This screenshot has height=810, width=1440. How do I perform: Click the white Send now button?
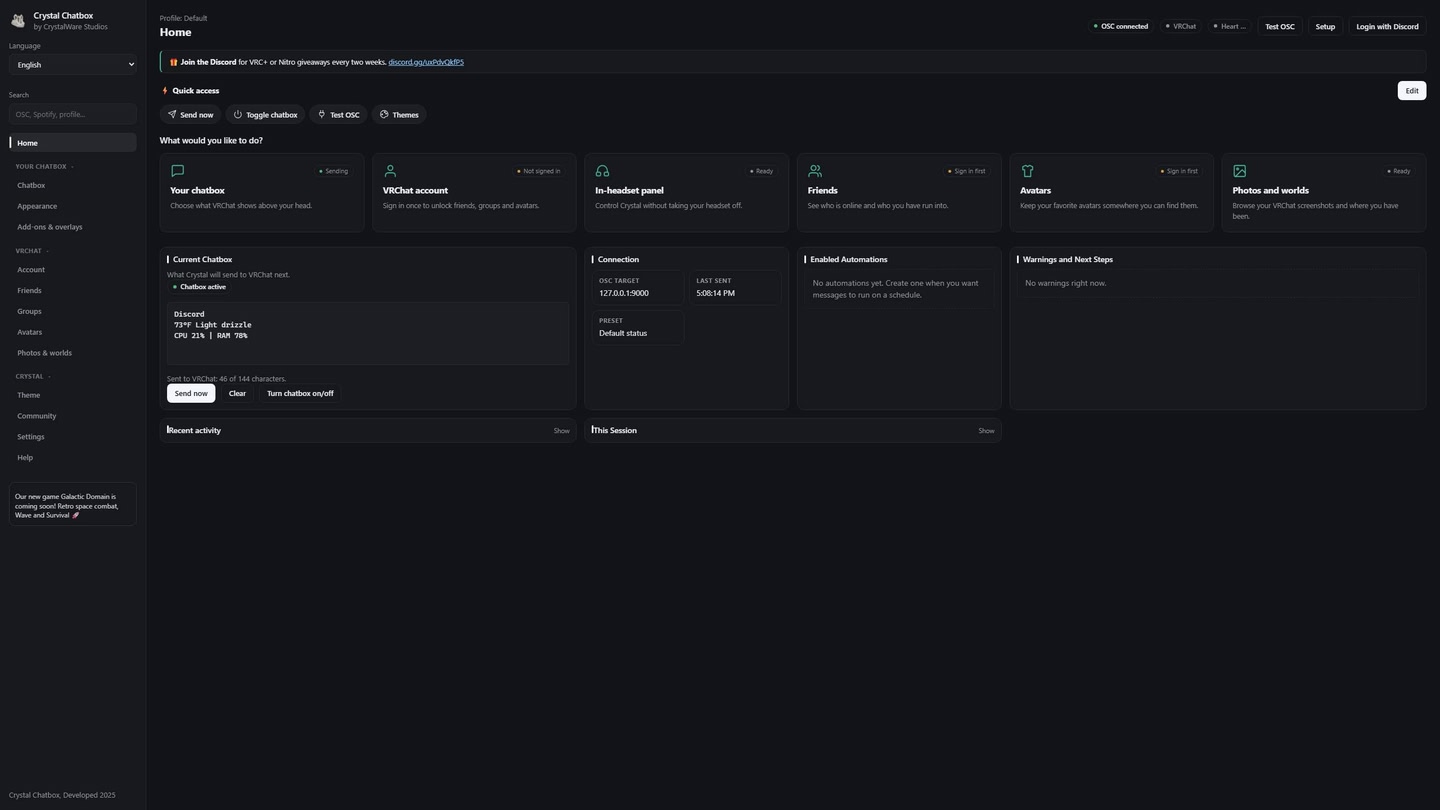click(x=191, y=394)
